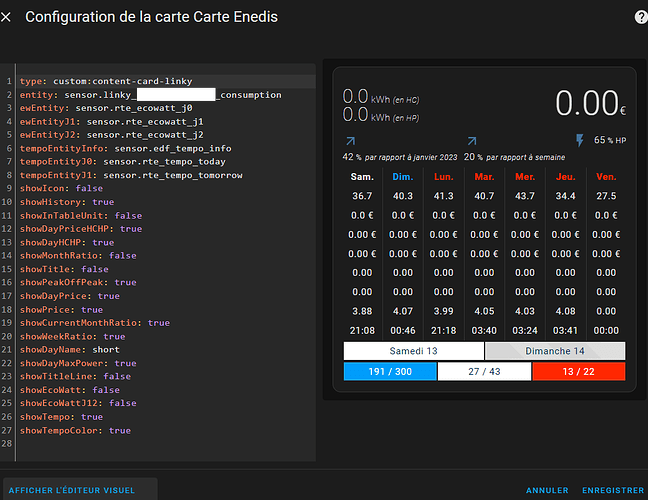Click the lightning bolt icon beside 65 % HP

[x=580, y=140]
